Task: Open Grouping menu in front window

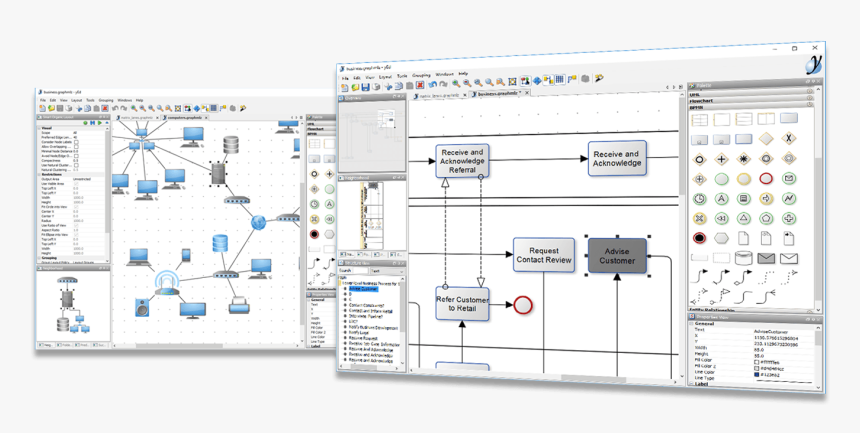Action: (421, 75)
